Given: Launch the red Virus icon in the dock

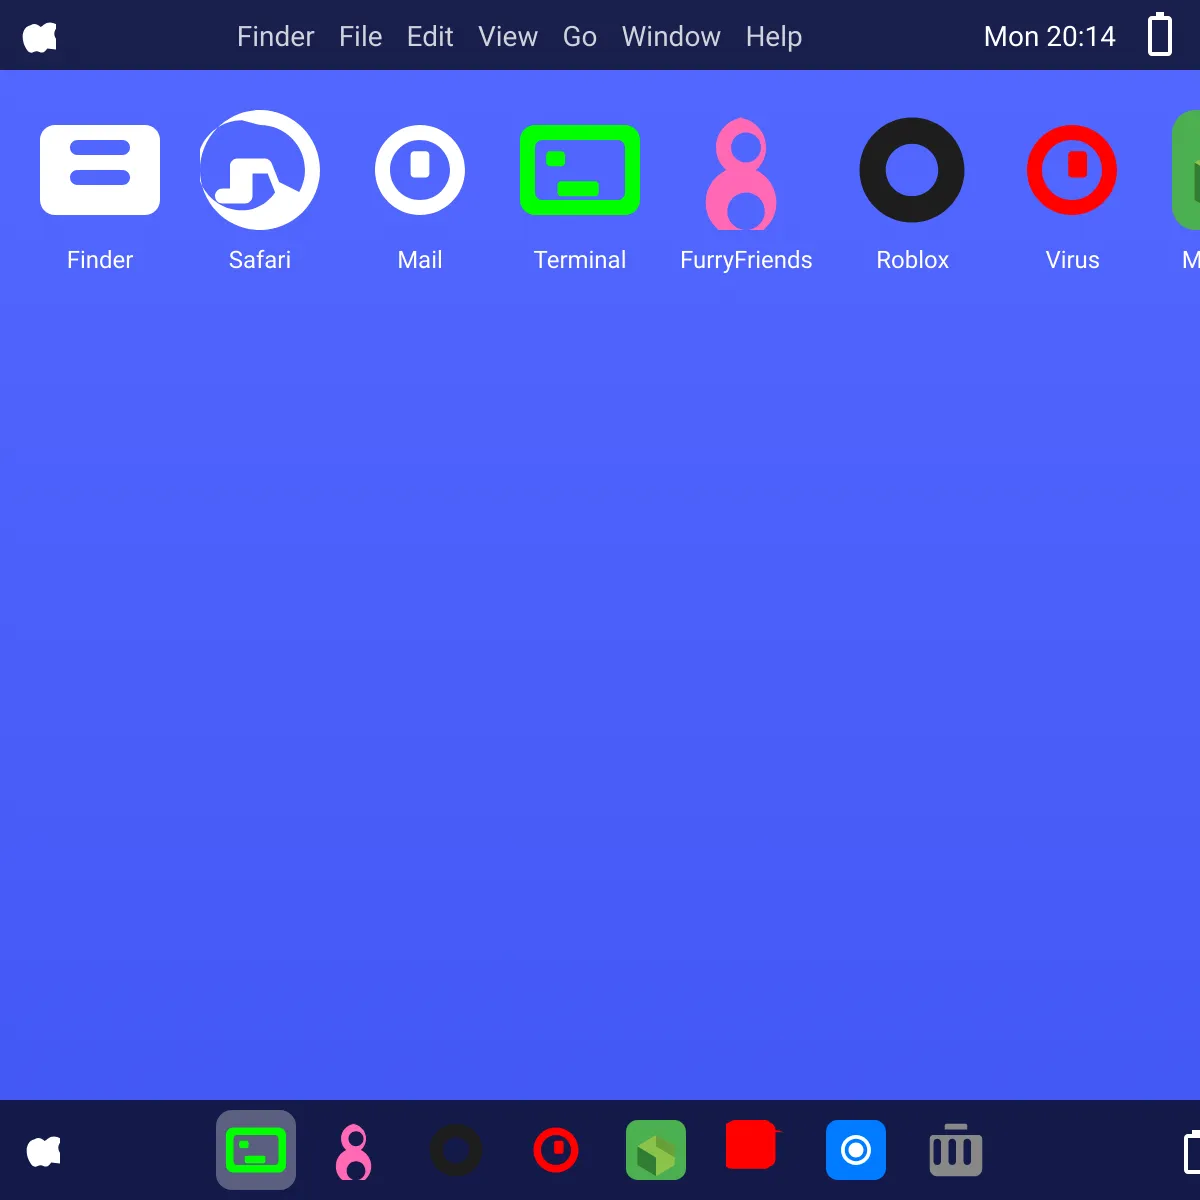Looking at the screenshot, I should (x=556, y=1150).
